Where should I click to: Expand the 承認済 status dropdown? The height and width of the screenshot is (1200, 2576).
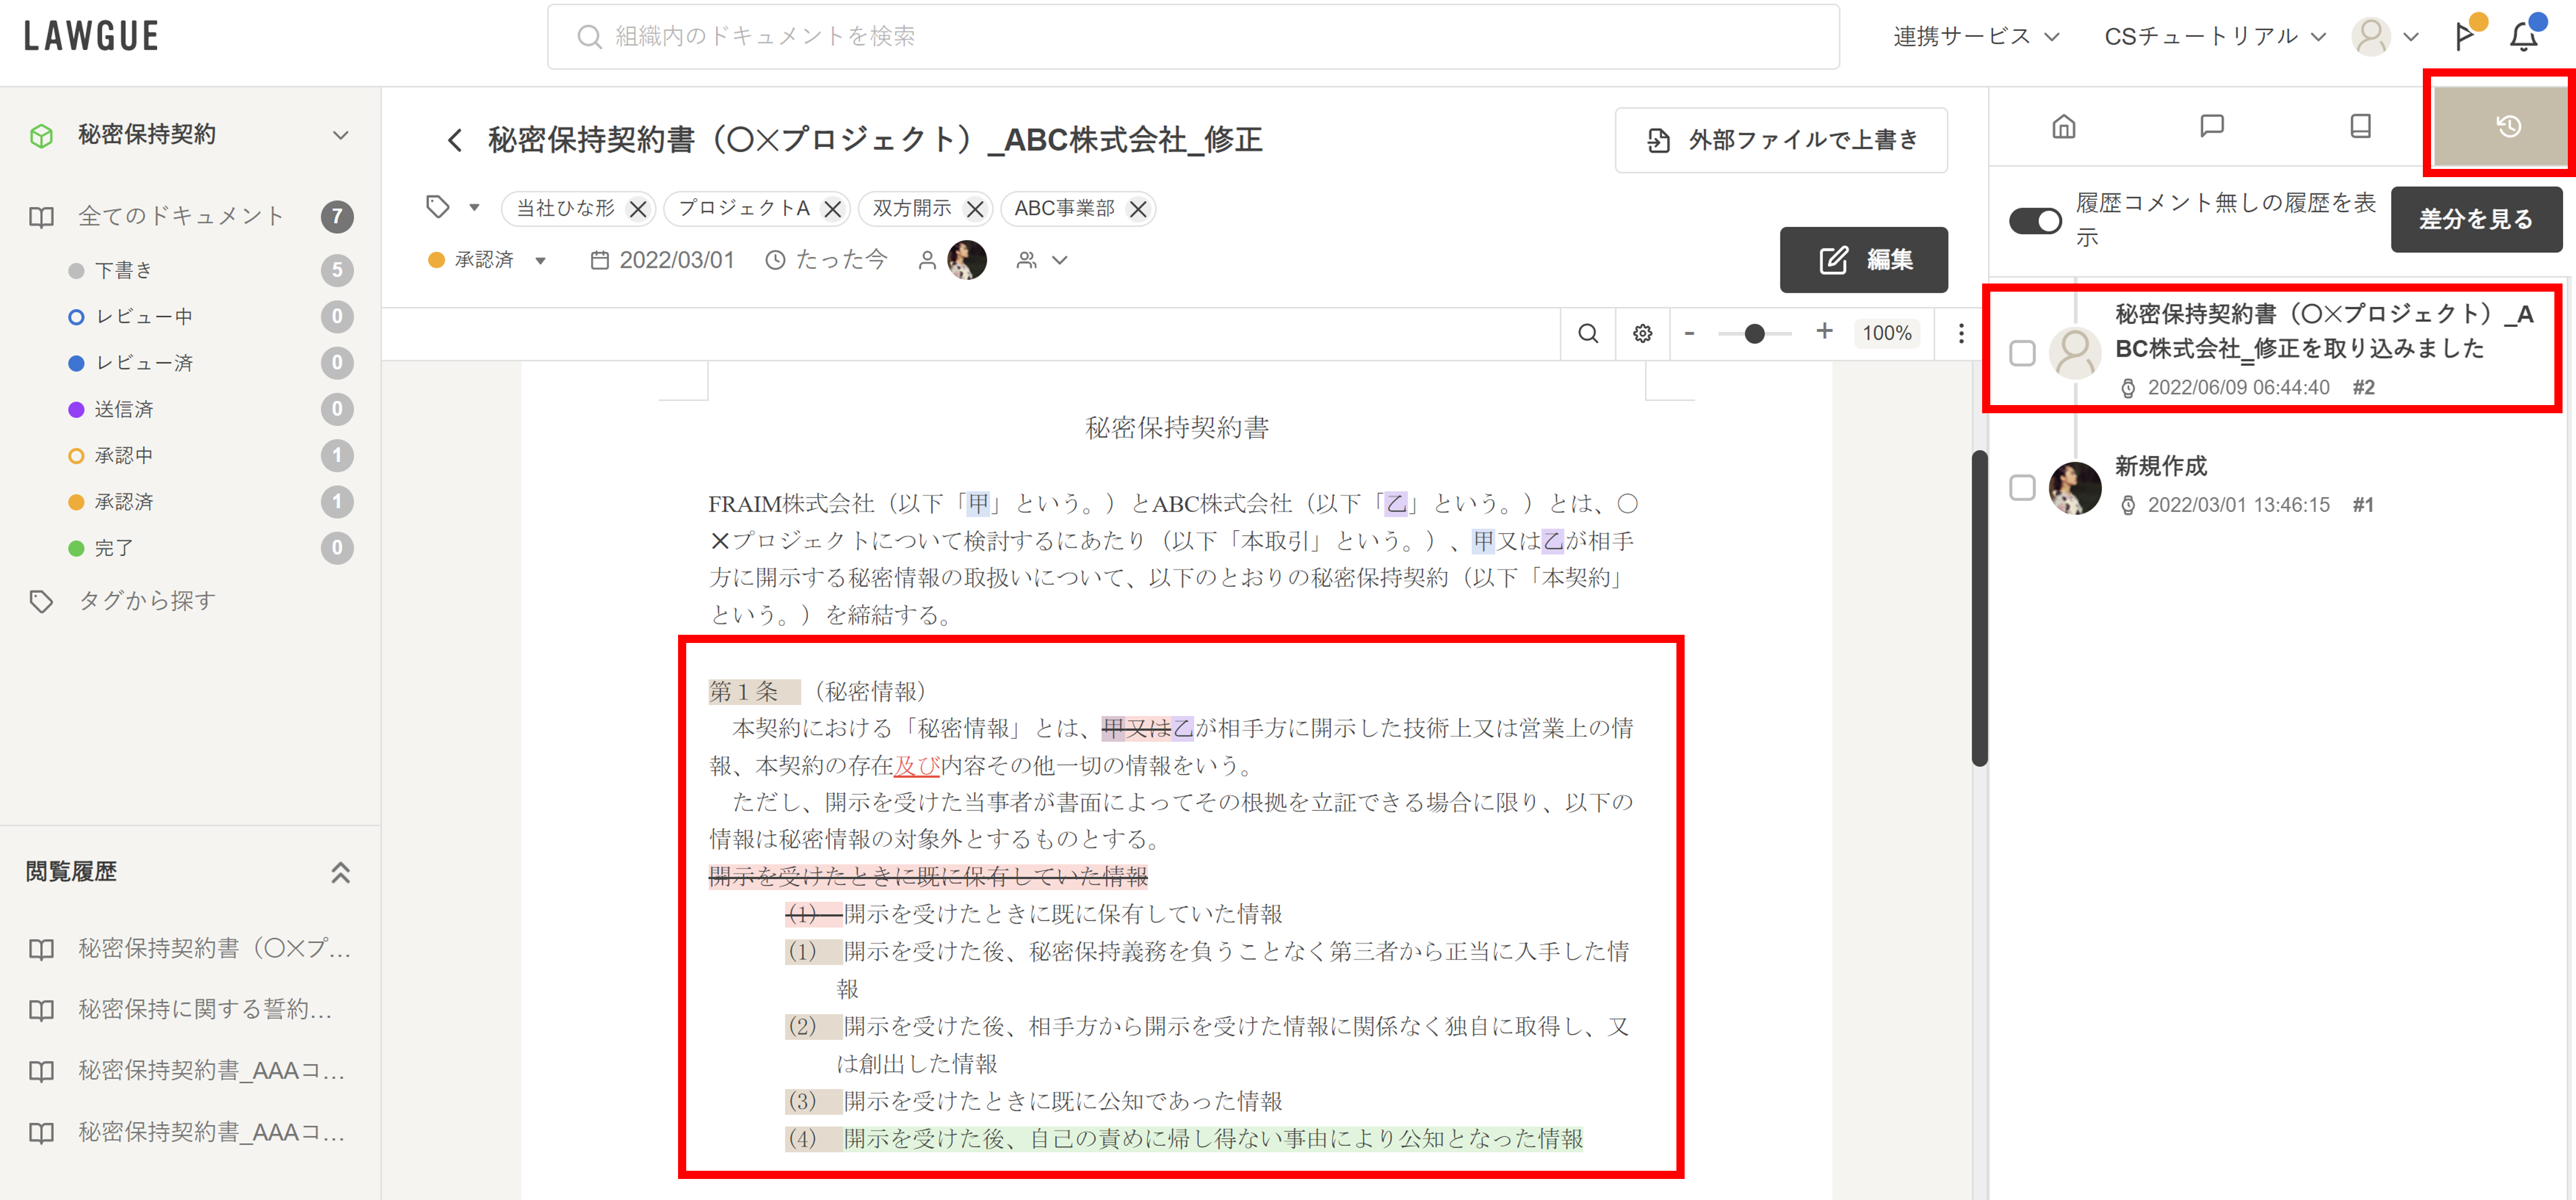[x=540, y=261]
